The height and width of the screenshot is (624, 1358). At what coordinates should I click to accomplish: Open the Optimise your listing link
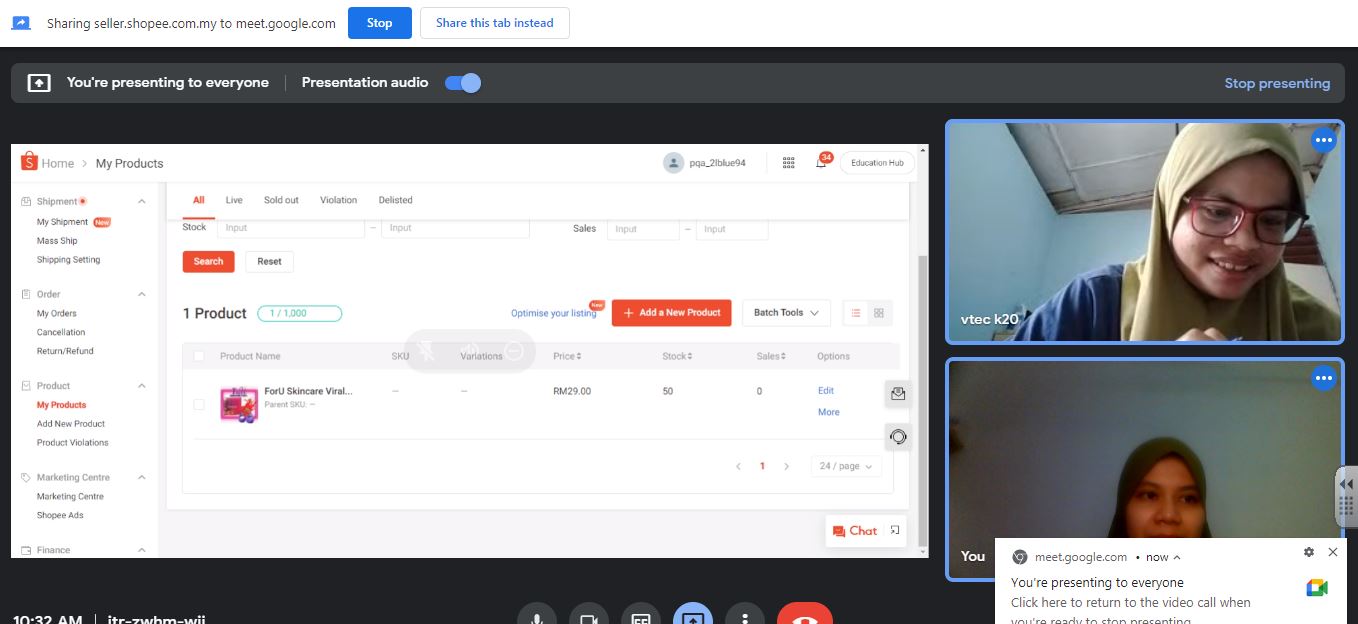[554, 313]
